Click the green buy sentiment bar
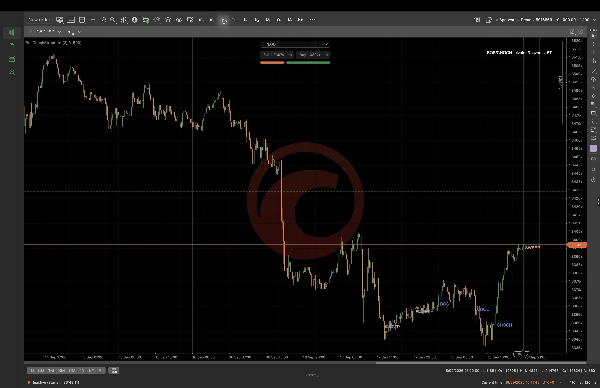 pos(308,62)
